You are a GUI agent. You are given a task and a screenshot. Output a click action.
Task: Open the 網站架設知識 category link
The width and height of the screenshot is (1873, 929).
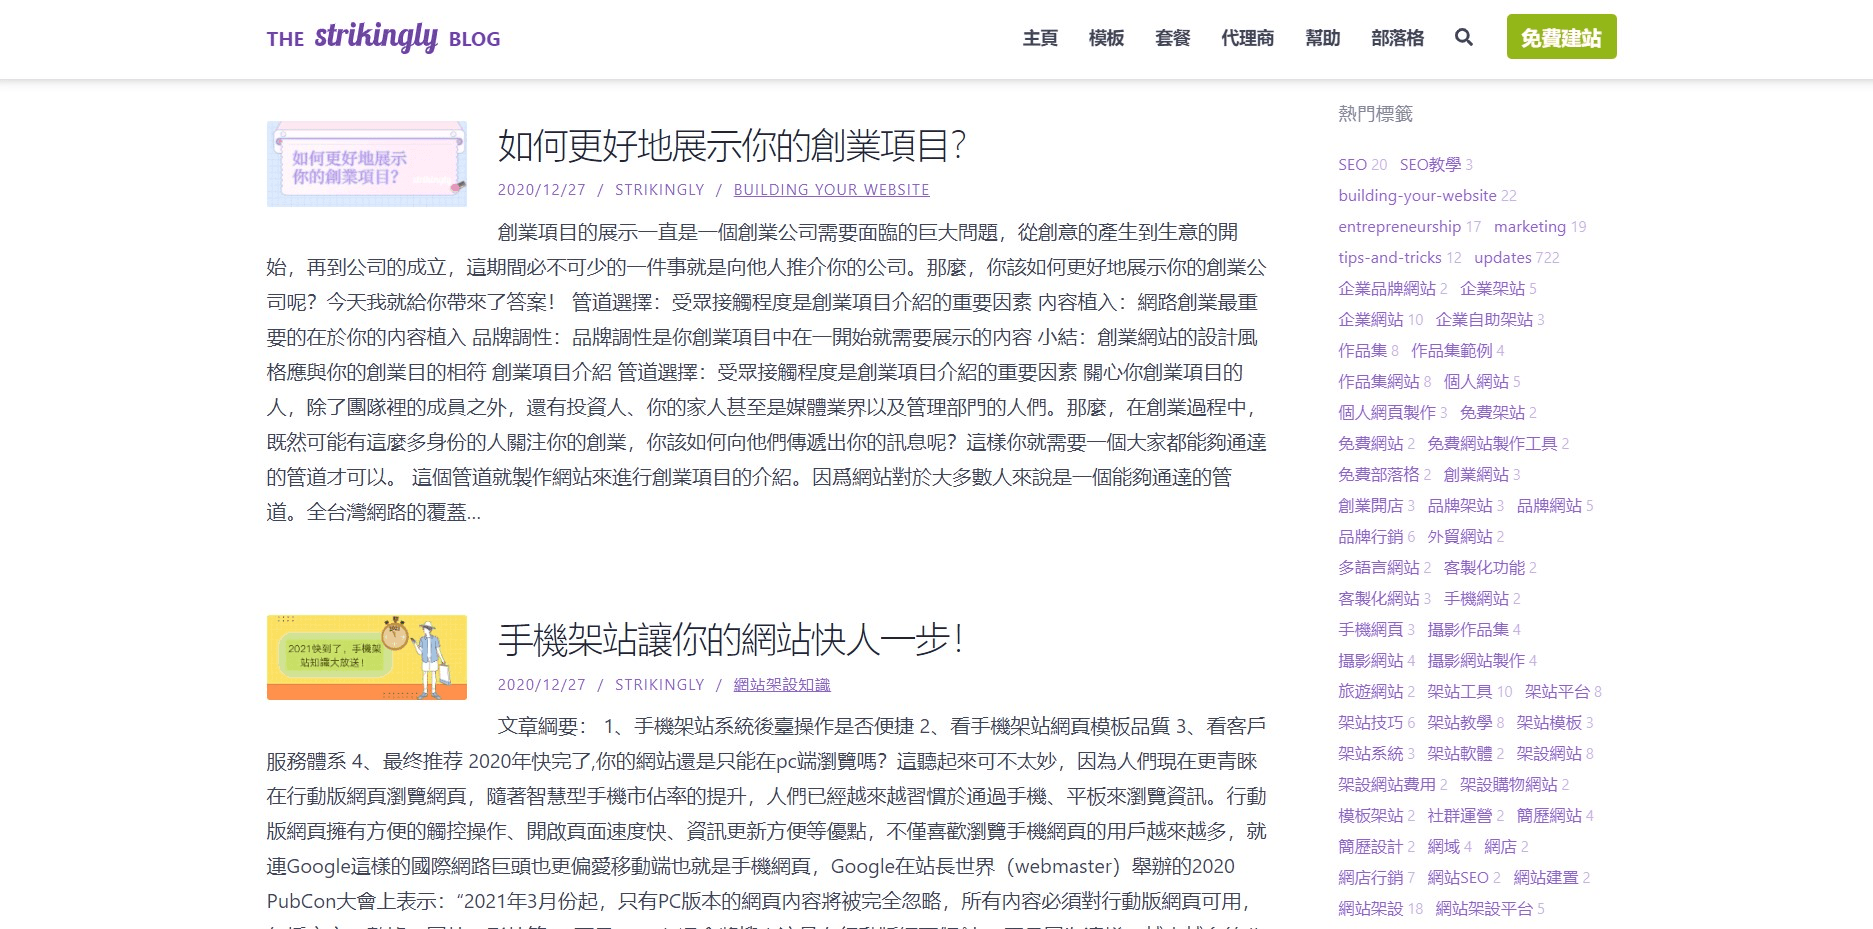tap(783, 684)
